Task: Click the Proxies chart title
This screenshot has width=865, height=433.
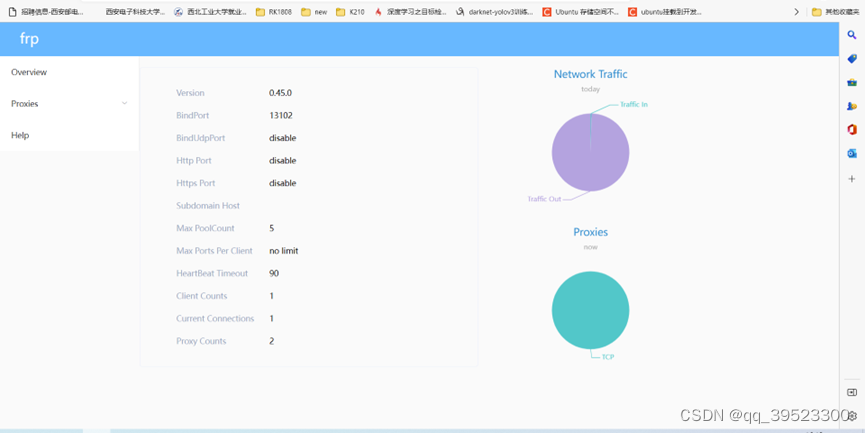Action: pyautogui.click(x=590, y=232)
